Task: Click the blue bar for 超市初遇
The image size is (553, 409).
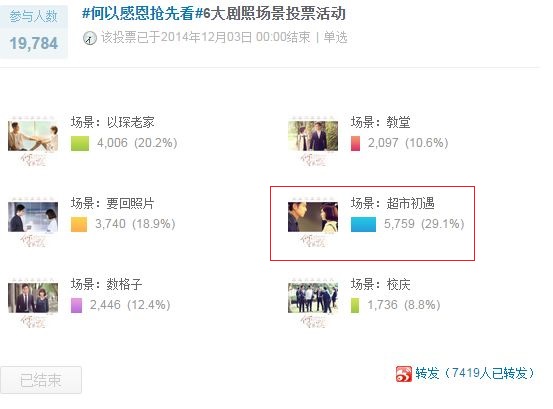Action: click(363, 225)
